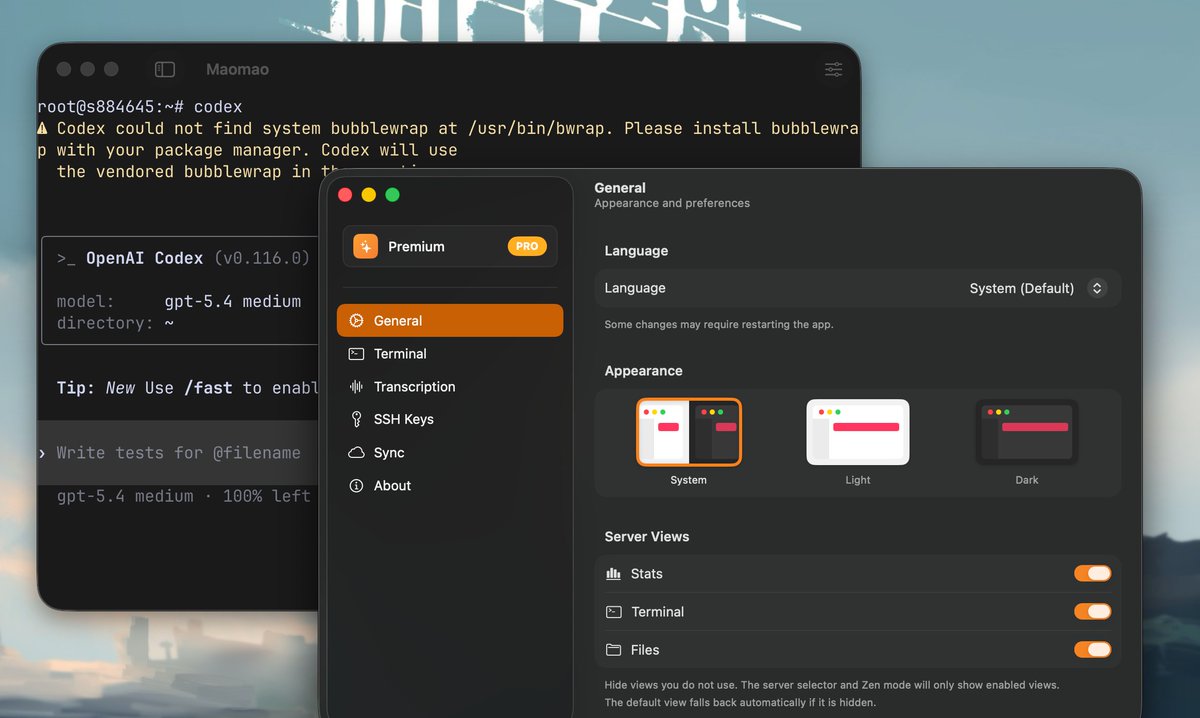Open the General settings section
1200x718 pixels.
(450, 320)
